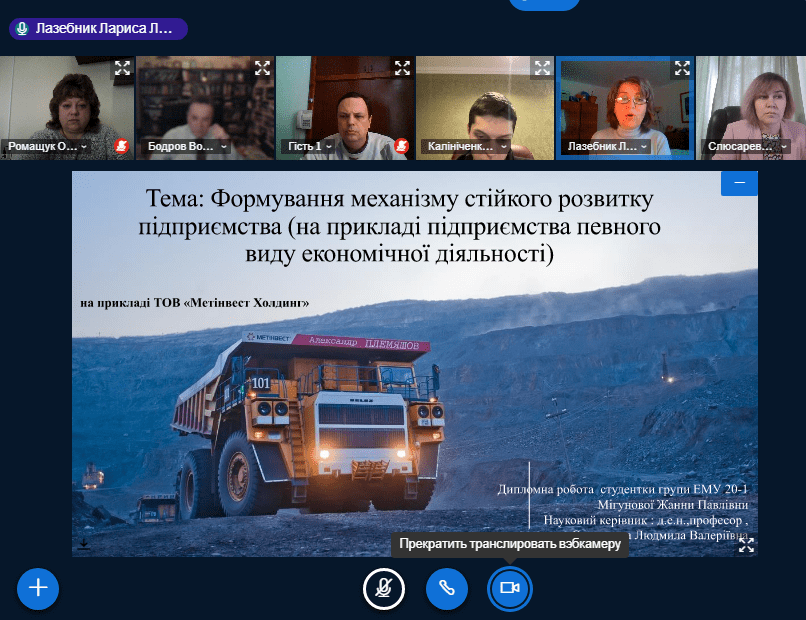Minimize the presentation with the minus button

tap(739, 183)
